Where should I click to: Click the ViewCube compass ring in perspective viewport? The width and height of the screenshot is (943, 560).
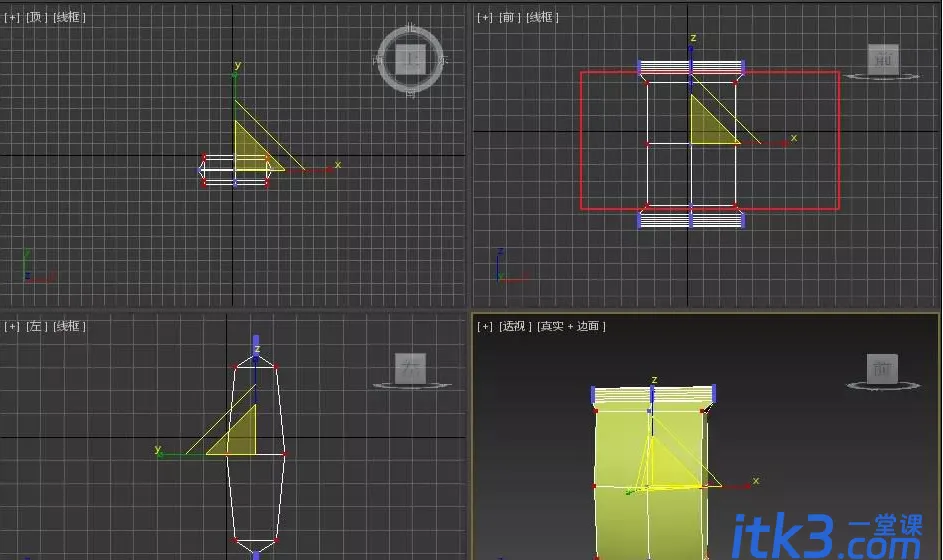(x=882, y=386)
